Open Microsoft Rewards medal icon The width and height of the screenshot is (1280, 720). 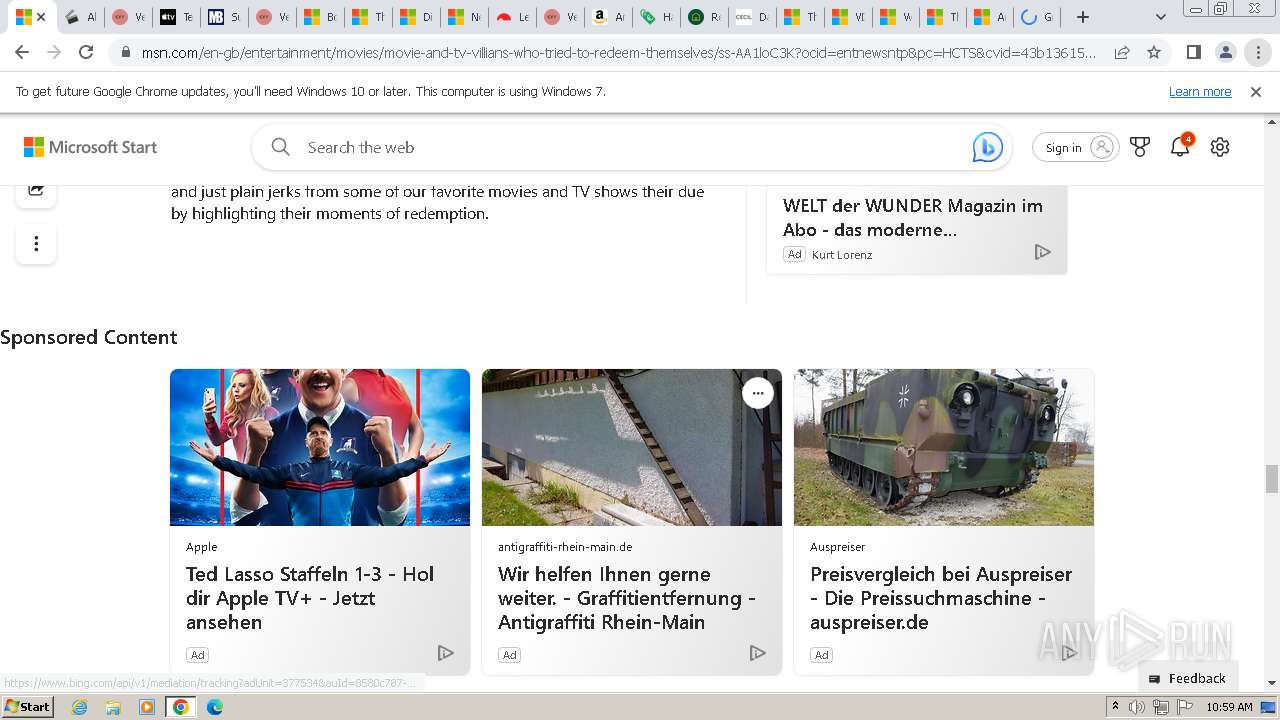coord(1140,147)
